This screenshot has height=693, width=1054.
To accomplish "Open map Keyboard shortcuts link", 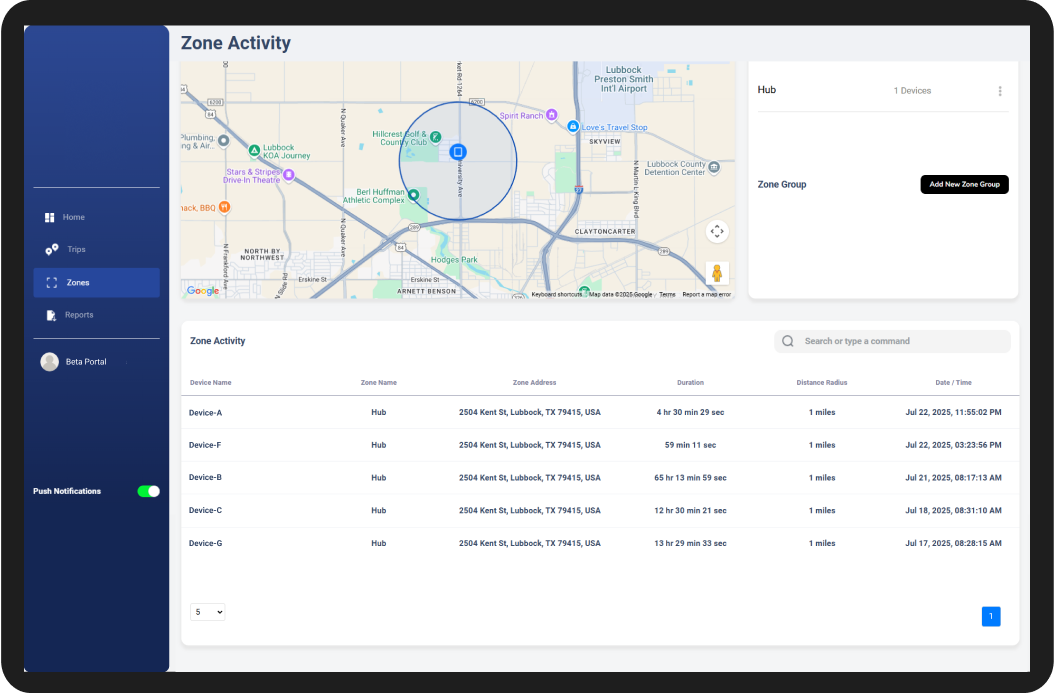I will (x=557, y=294).
